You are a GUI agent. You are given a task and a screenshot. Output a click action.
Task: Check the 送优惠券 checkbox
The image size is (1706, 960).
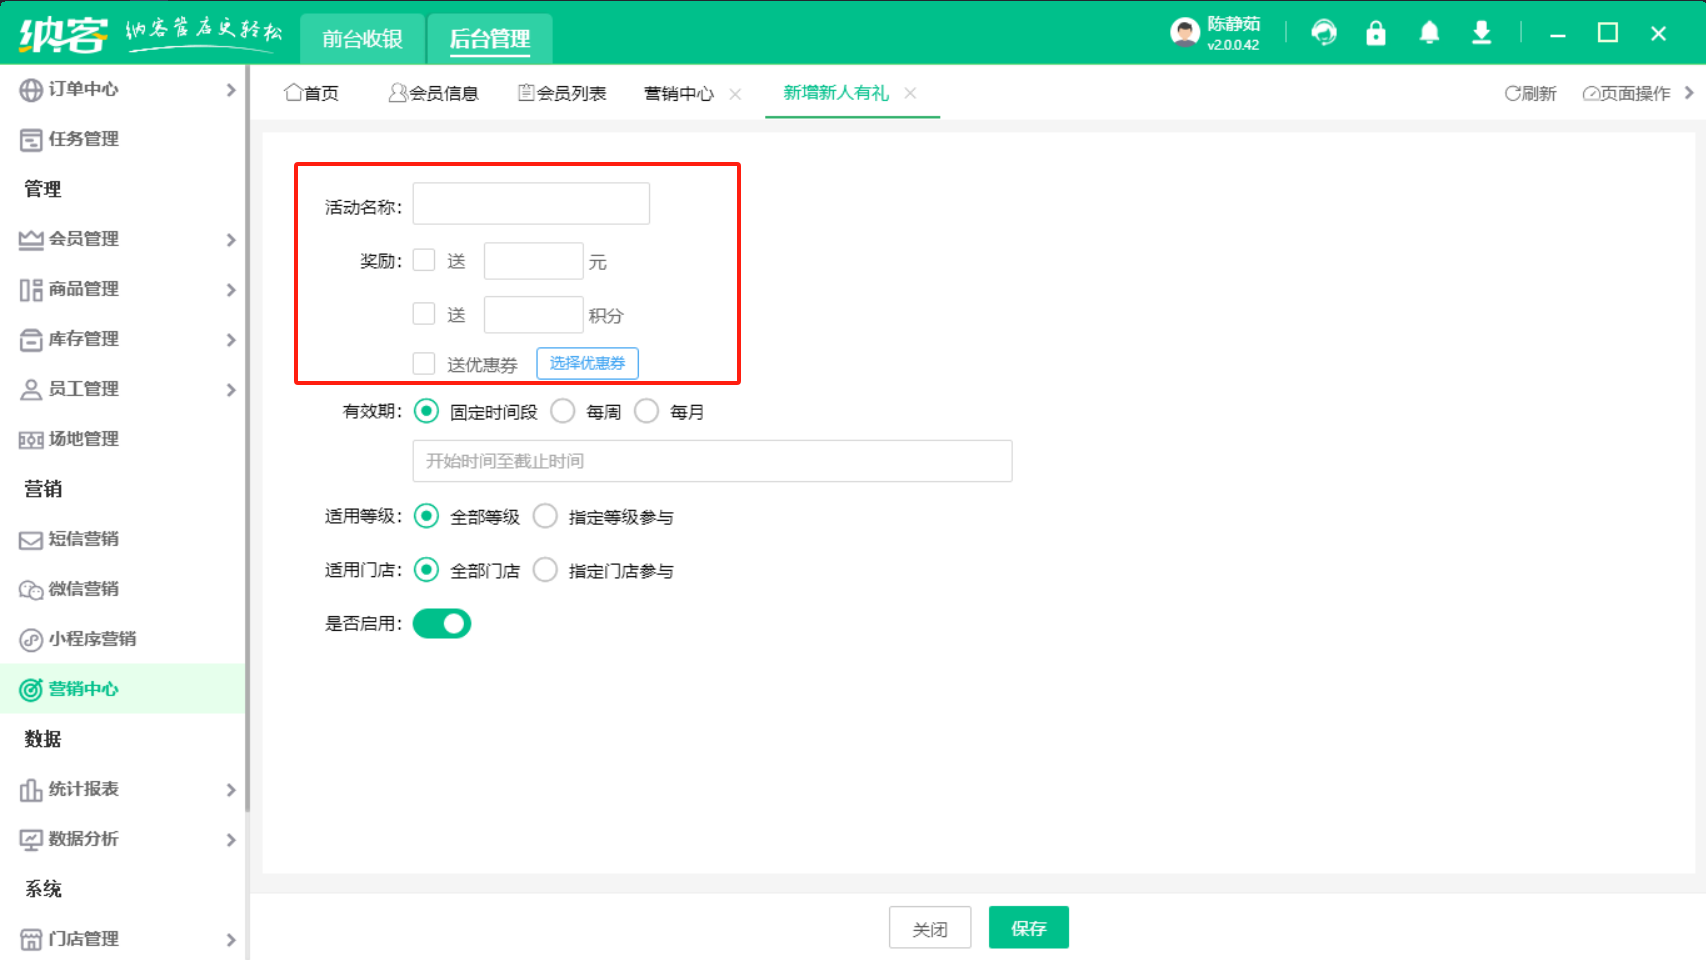424,363
